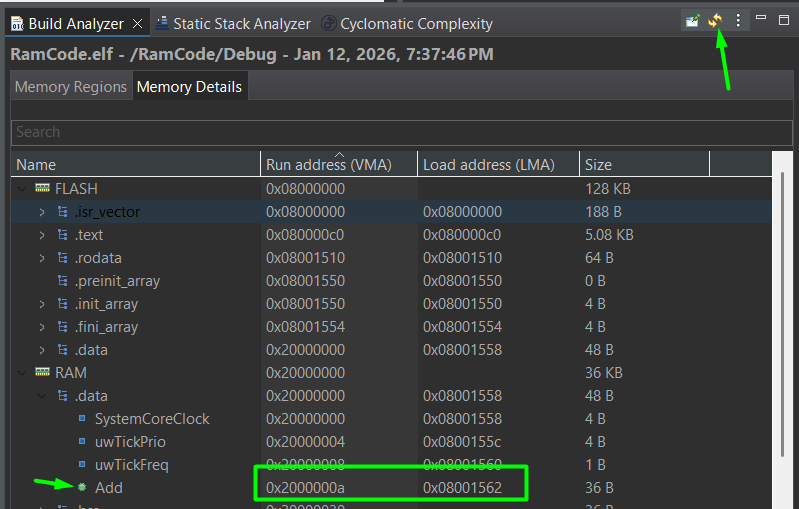Expand the .rodata section
799x509 pixels.
(41, 258)
